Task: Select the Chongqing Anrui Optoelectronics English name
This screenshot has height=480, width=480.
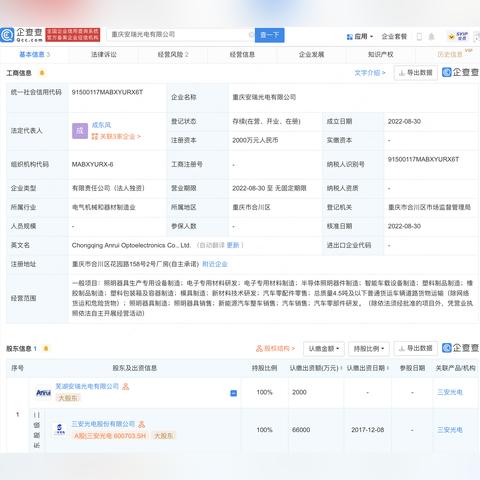Action: point(131,245)
